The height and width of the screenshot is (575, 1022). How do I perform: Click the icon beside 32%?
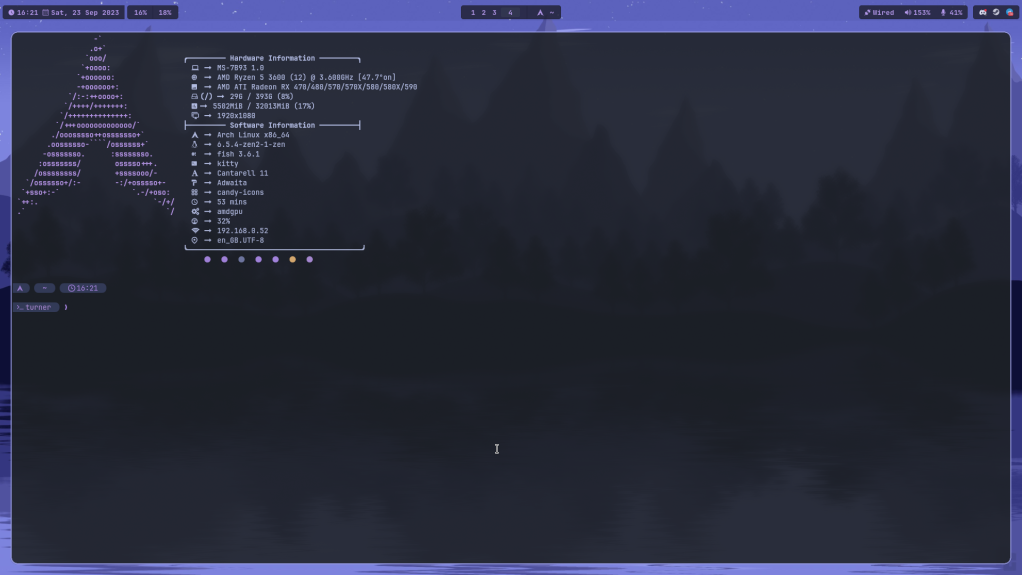pos(194,221)
